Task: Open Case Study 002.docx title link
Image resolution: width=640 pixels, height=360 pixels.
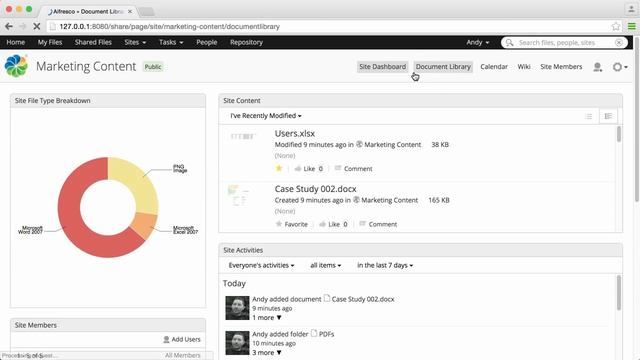Action: tap(316, 189)
